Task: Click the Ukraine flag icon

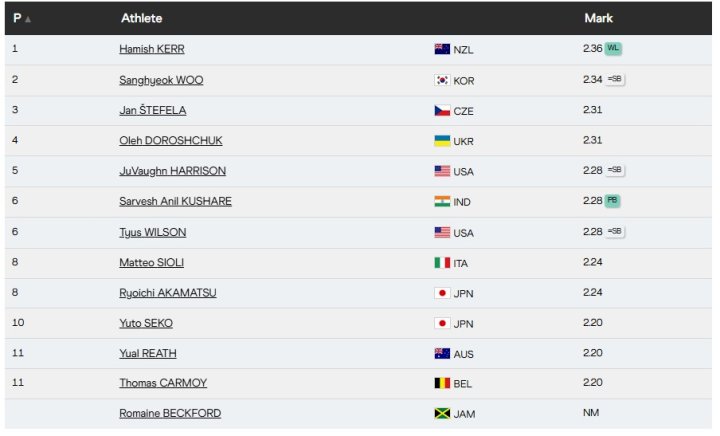Action: [x=442, y=141]
